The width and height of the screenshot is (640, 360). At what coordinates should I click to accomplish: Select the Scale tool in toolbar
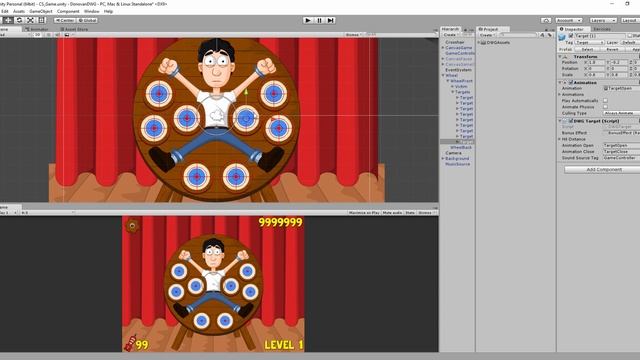(30, 20)
